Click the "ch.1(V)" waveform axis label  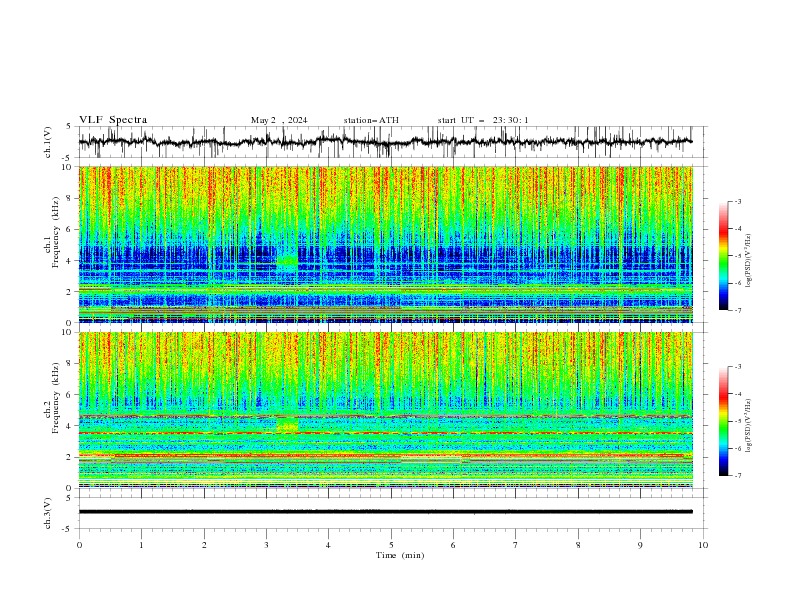tap(48, 142)
